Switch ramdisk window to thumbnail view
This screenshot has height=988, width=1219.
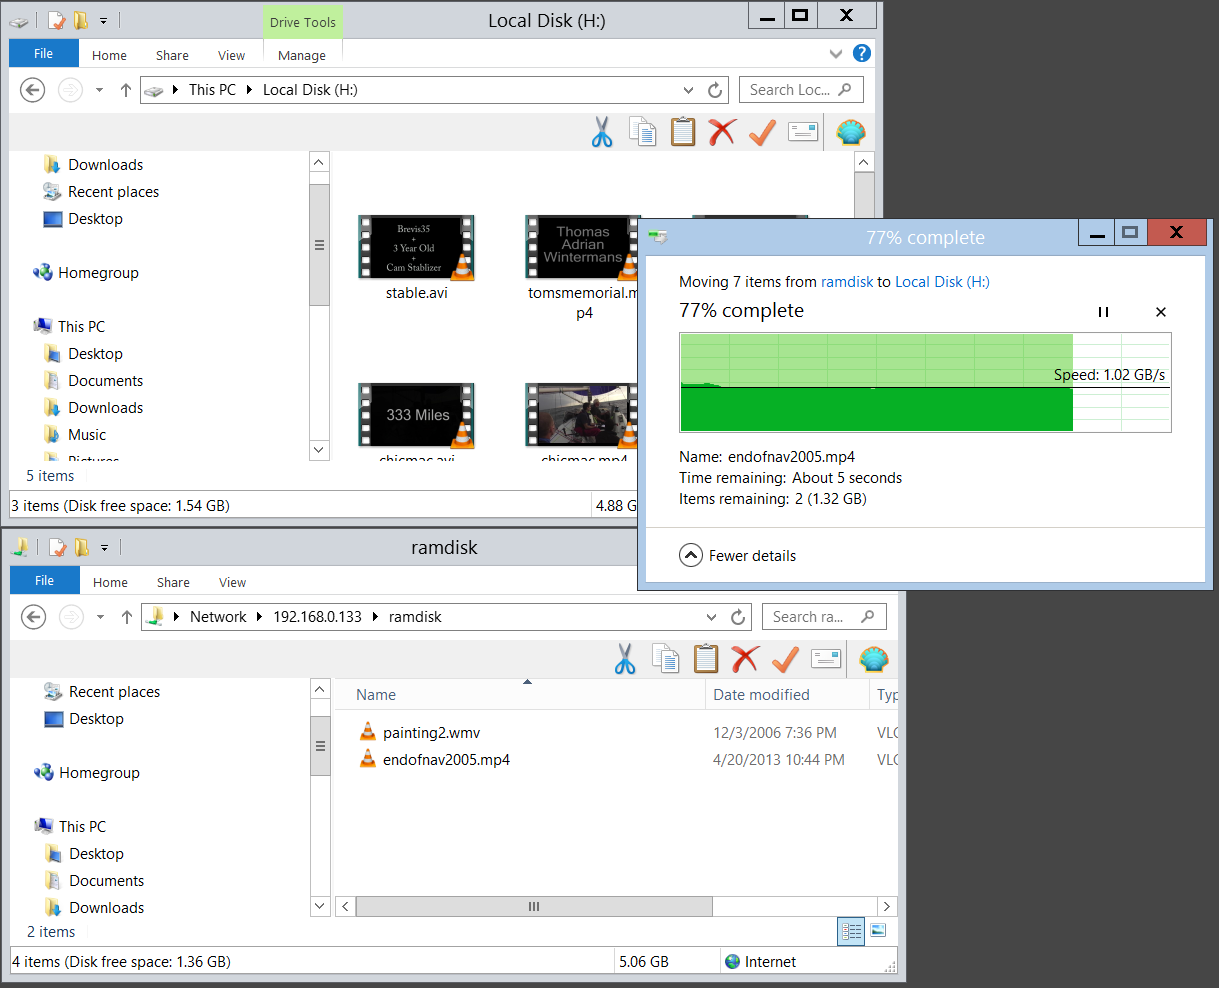tap(878, 930)
